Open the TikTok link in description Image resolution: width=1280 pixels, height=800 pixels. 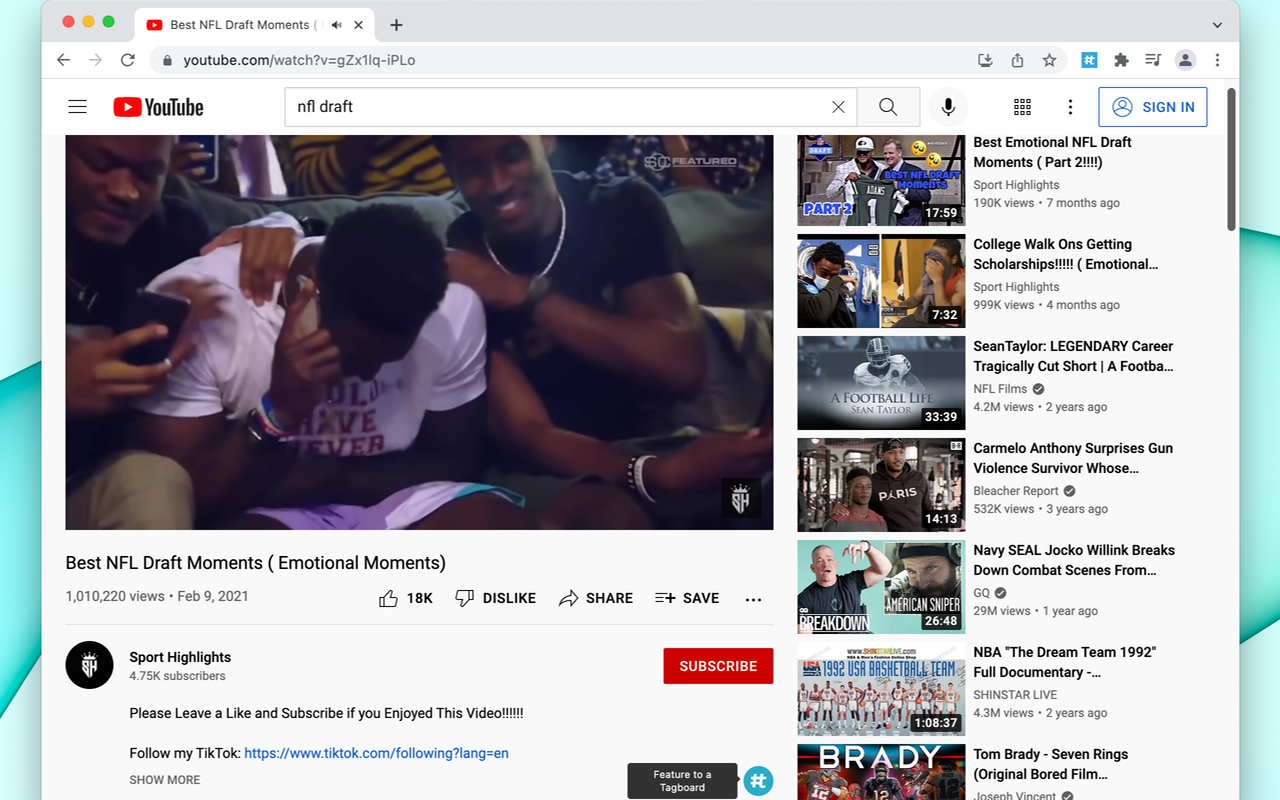(x=376, y=753)
